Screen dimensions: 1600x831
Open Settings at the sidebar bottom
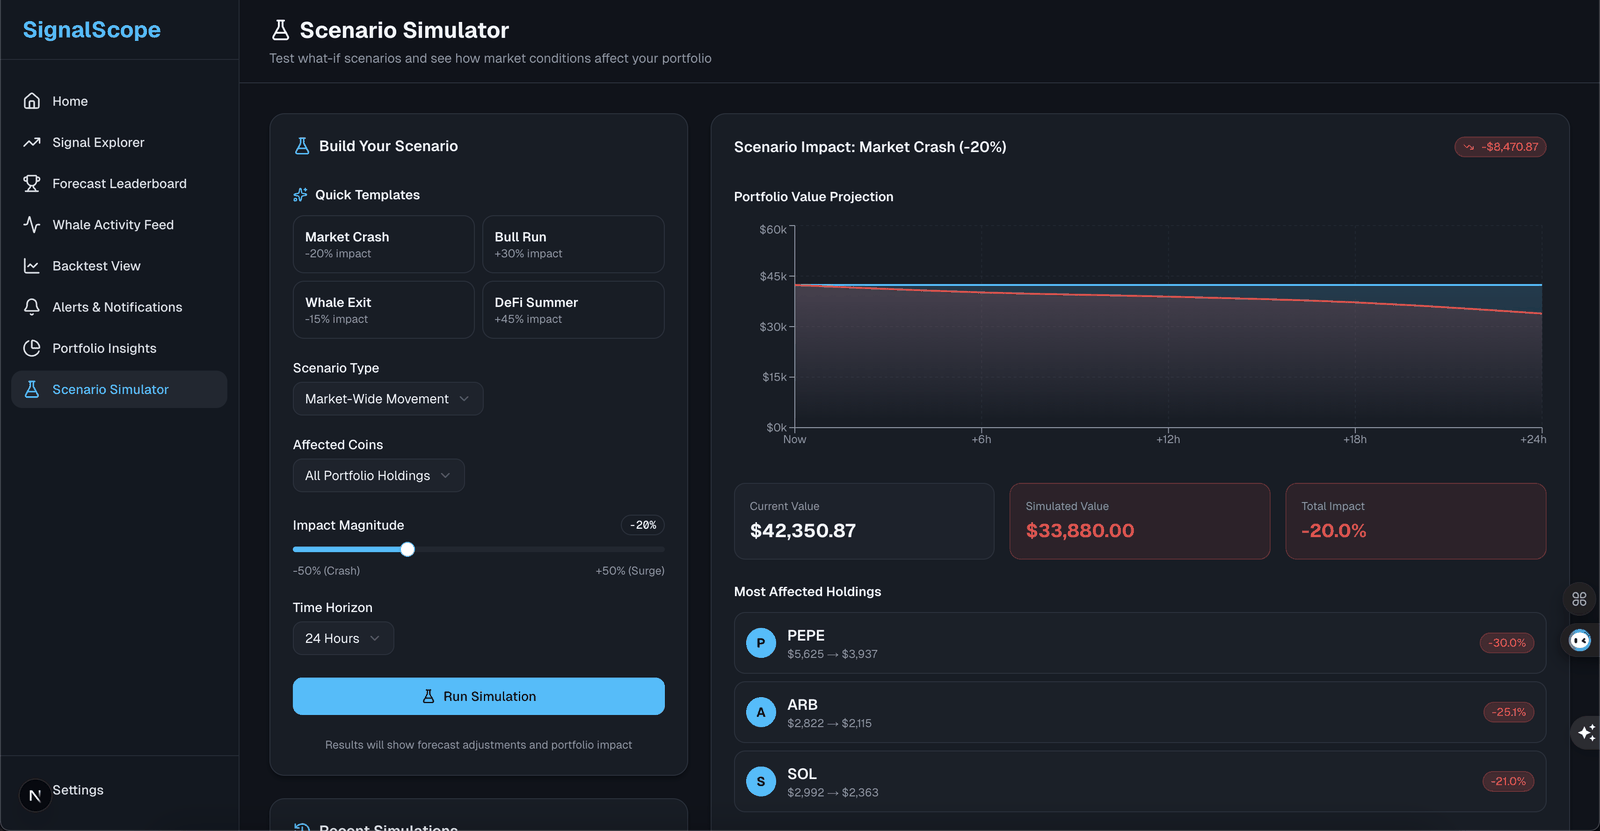(78, 790)
